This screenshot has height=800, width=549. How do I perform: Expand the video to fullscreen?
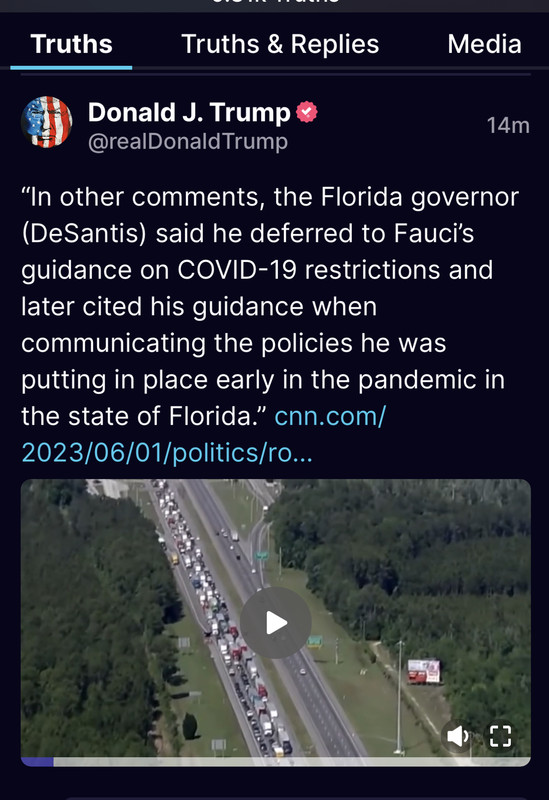pyautogui.click(x=500, y=736)
